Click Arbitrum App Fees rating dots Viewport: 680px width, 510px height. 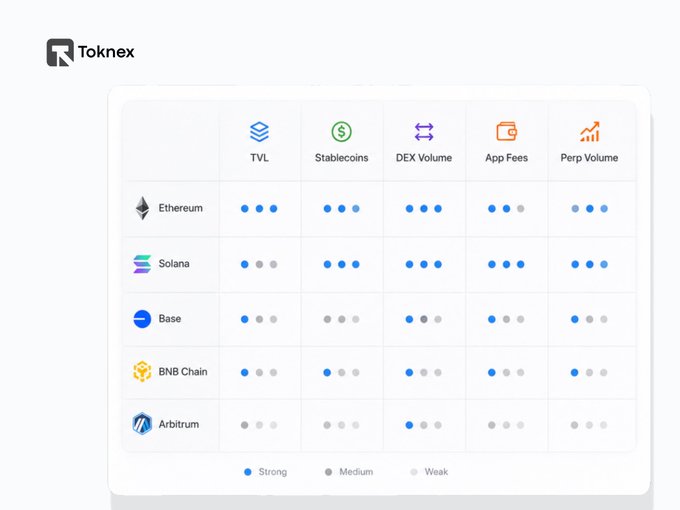(x=507, y=425)
